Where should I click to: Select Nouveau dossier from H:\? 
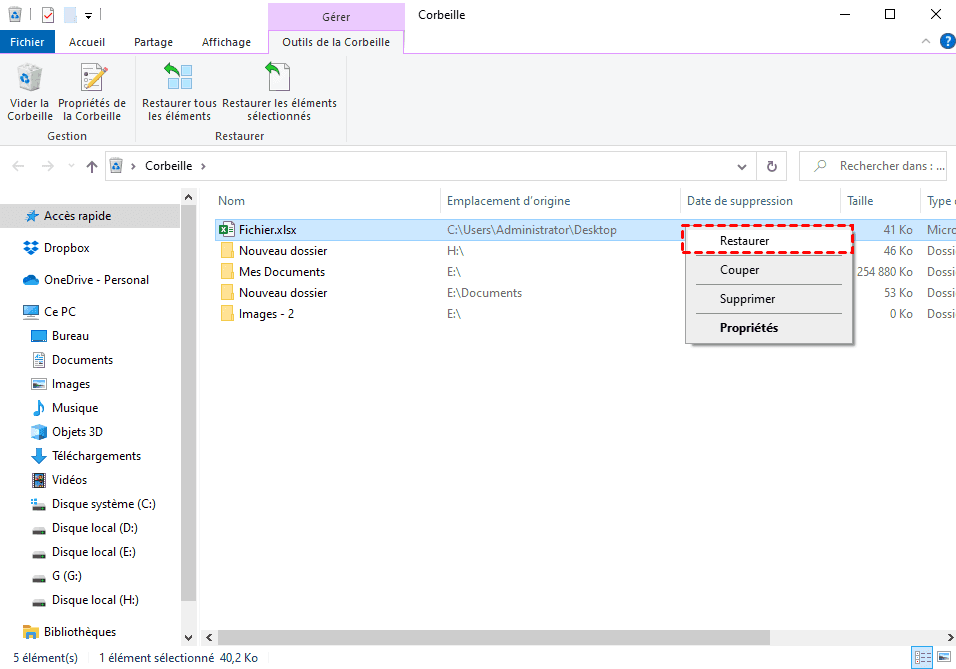(x=283, y=251)
